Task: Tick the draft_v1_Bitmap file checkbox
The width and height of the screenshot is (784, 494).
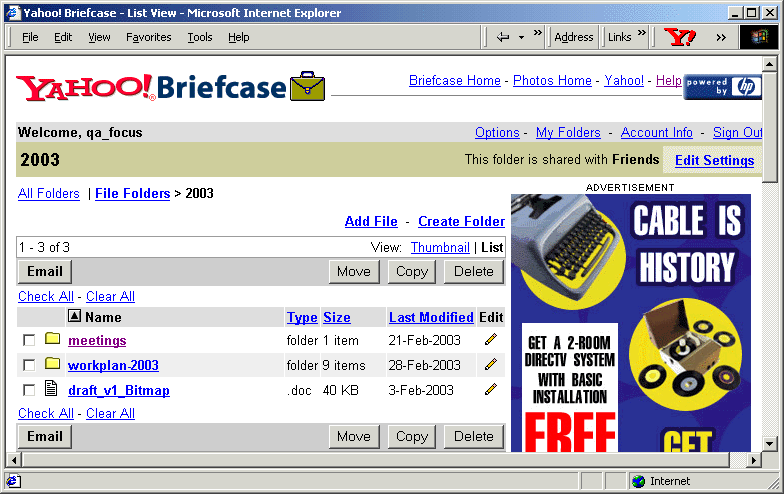Action: (x=29, y=390)
